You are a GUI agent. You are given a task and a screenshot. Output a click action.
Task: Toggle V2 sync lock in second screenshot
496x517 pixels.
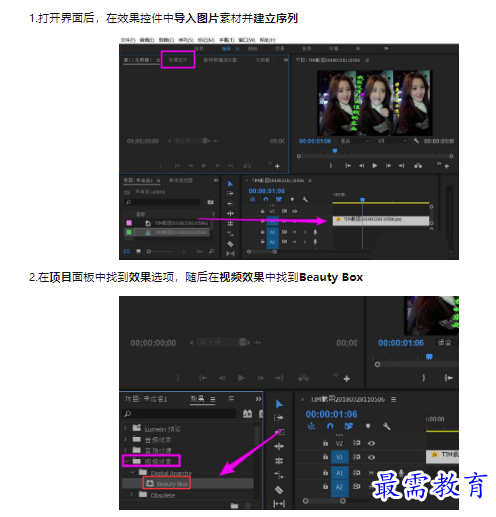pos(356,443)
